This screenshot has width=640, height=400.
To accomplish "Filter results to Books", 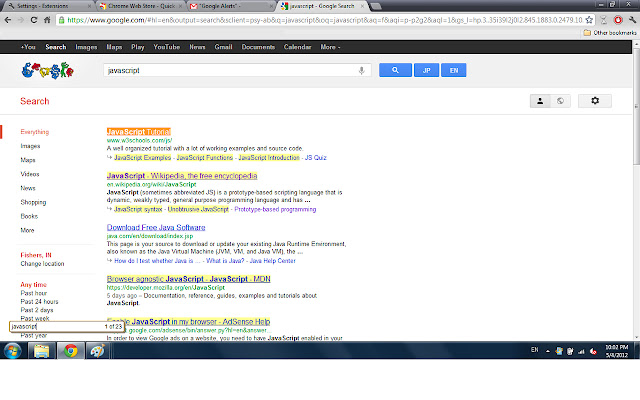I will tap(29, 216).
